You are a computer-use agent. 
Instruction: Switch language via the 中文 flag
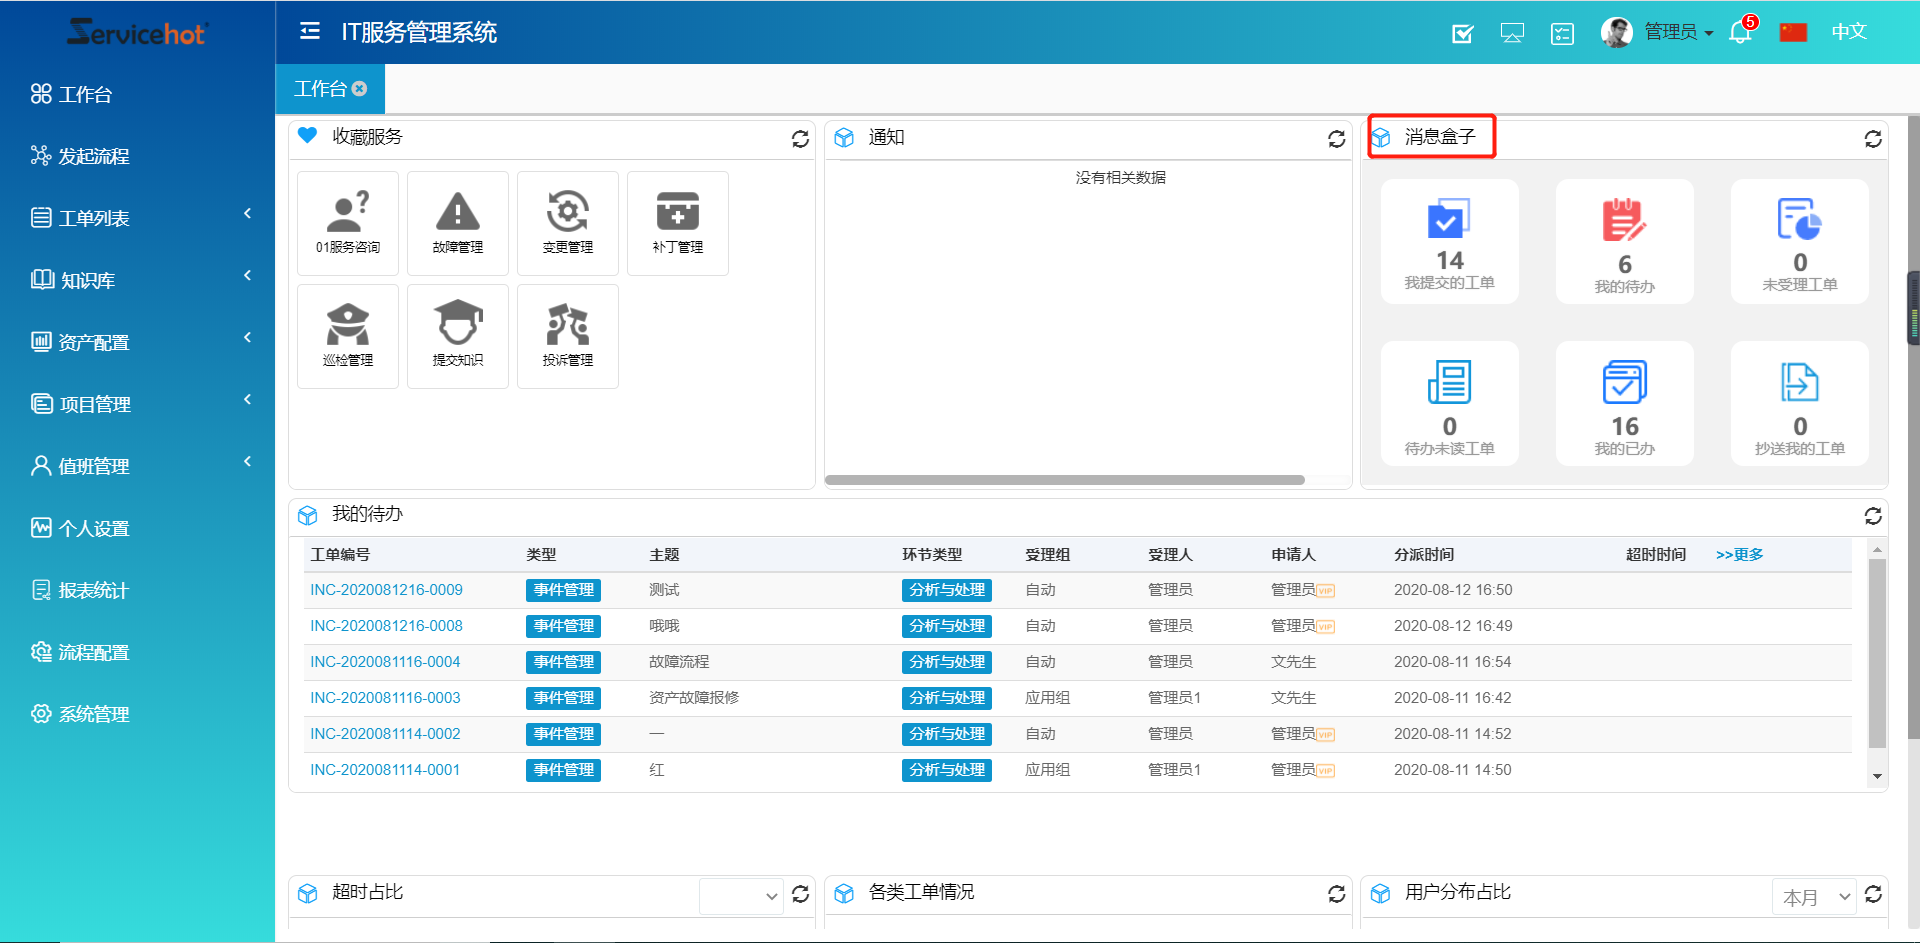[x=1794, y=32]
